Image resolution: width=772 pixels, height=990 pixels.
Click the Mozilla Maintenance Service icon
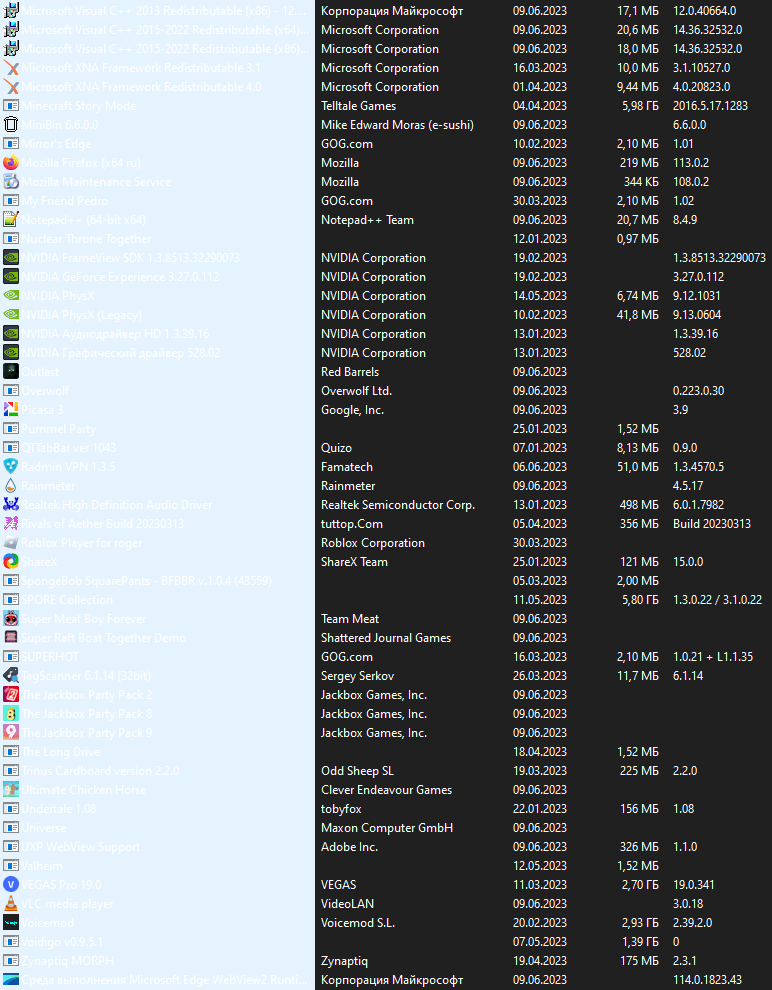point(11,182)
